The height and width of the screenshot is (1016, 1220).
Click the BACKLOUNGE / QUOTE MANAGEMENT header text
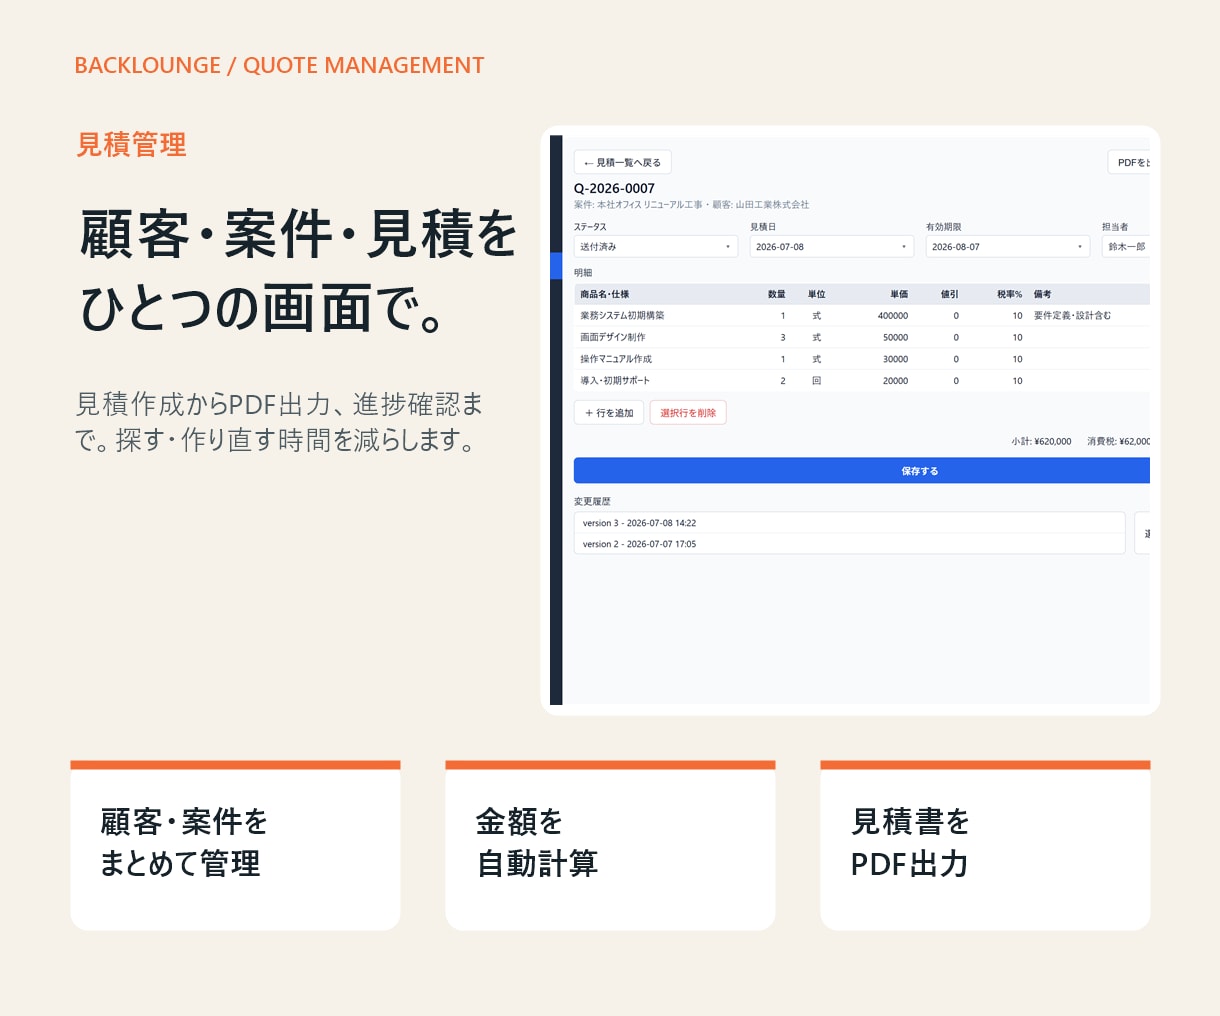[x=279, y=65]
